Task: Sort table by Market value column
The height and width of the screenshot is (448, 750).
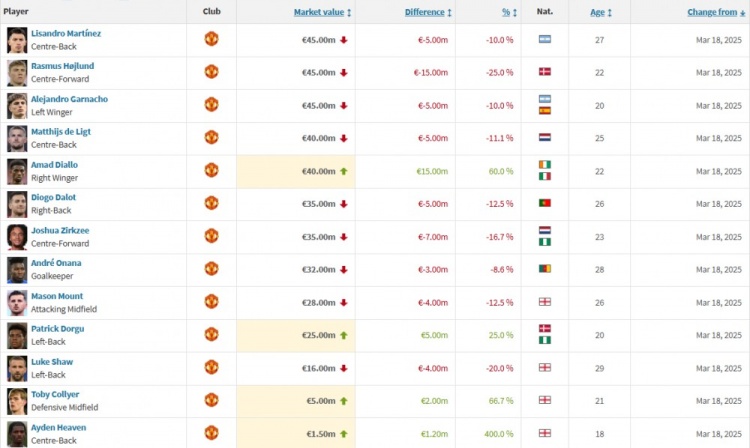Action: pyautogui.click(x=319, y=12)
